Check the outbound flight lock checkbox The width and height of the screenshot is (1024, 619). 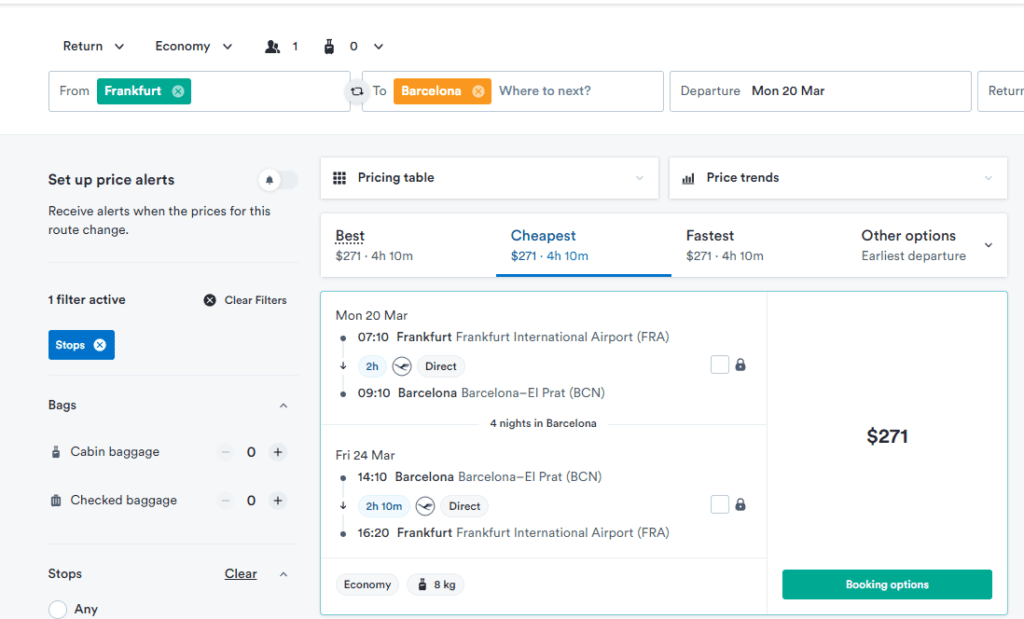click(718, 364)
